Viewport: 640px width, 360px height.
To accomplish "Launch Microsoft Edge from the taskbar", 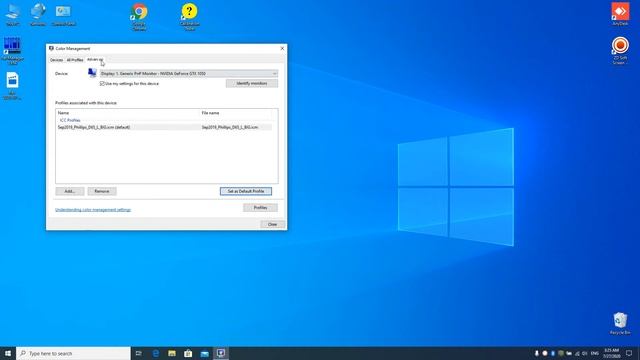I will (156, 353).
